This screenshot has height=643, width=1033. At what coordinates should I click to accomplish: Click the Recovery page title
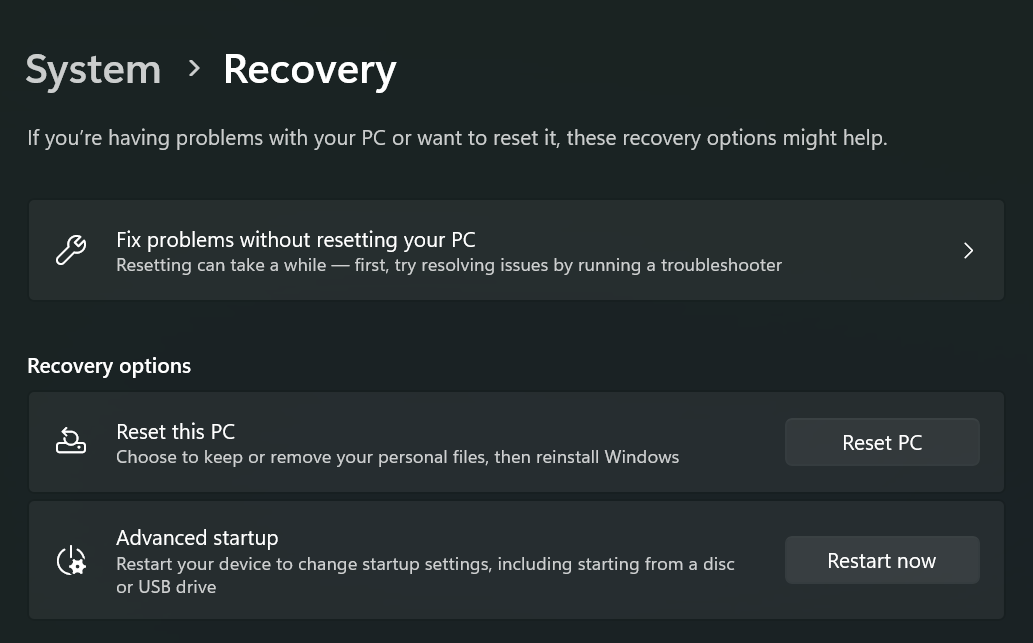coord(309,70)
